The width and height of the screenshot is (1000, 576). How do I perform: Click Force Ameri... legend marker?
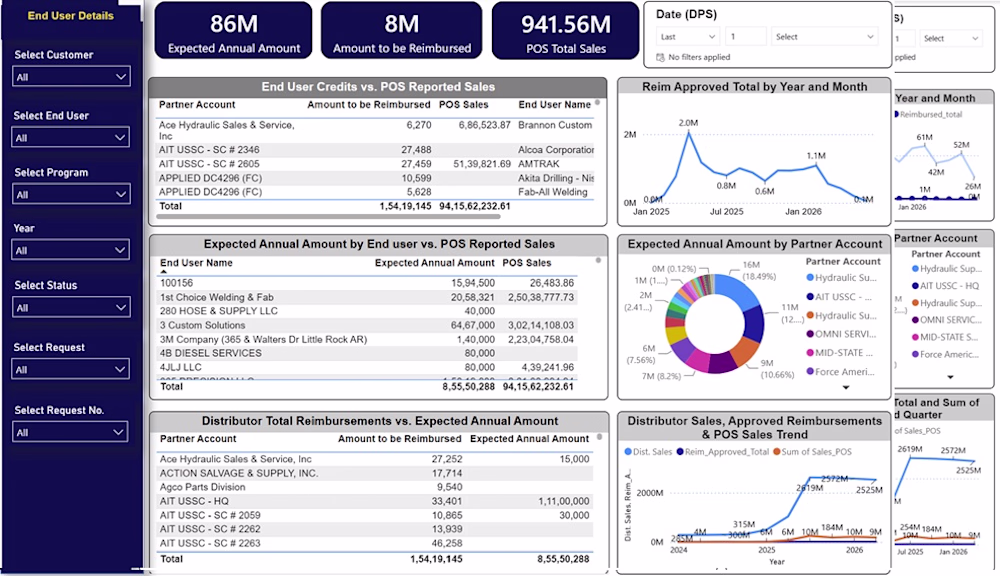810,371
